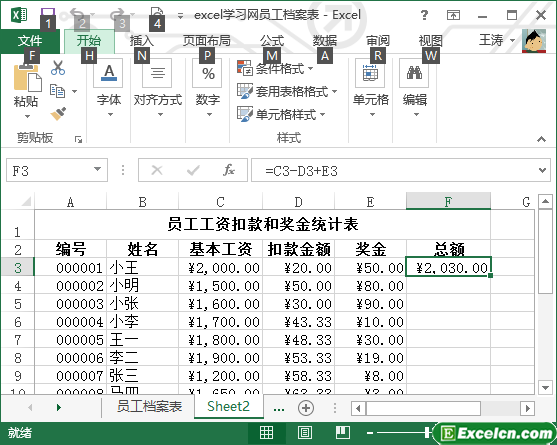Click the Enter checkmark in formula bar
The height and width of the screenshot is (445, 557).
tap(193, 170)
